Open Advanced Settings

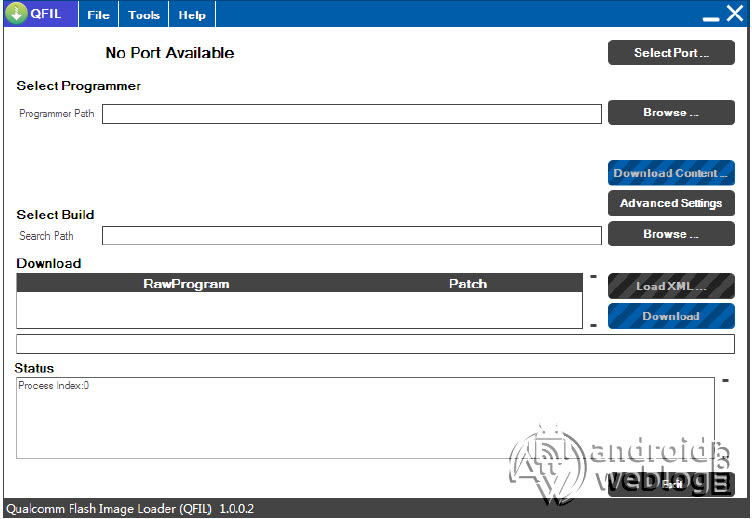(x=670, y=203)
